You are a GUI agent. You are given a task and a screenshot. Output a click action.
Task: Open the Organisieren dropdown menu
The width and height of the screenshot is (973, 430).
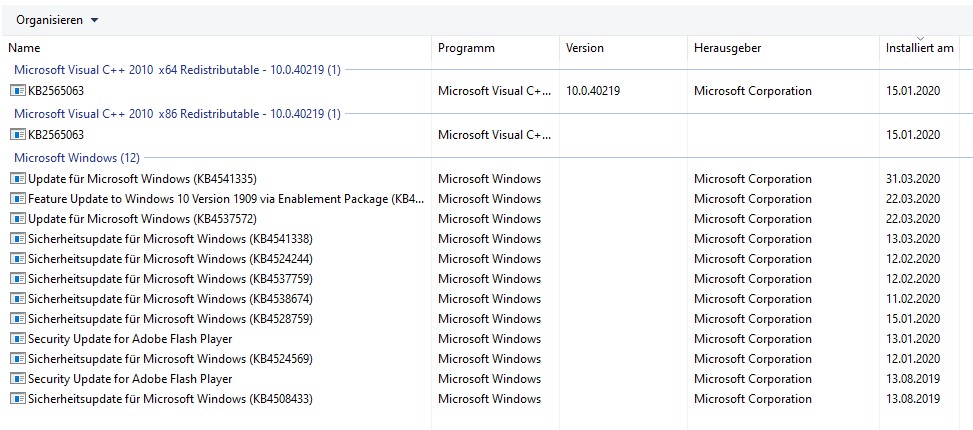pos(57,20)
